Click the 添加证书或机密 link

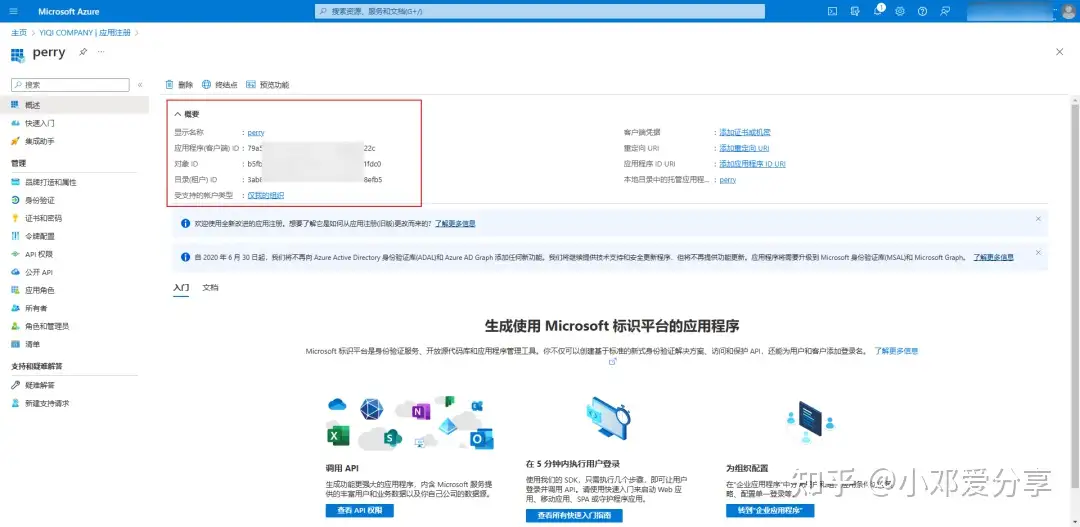tap(745, 132)
